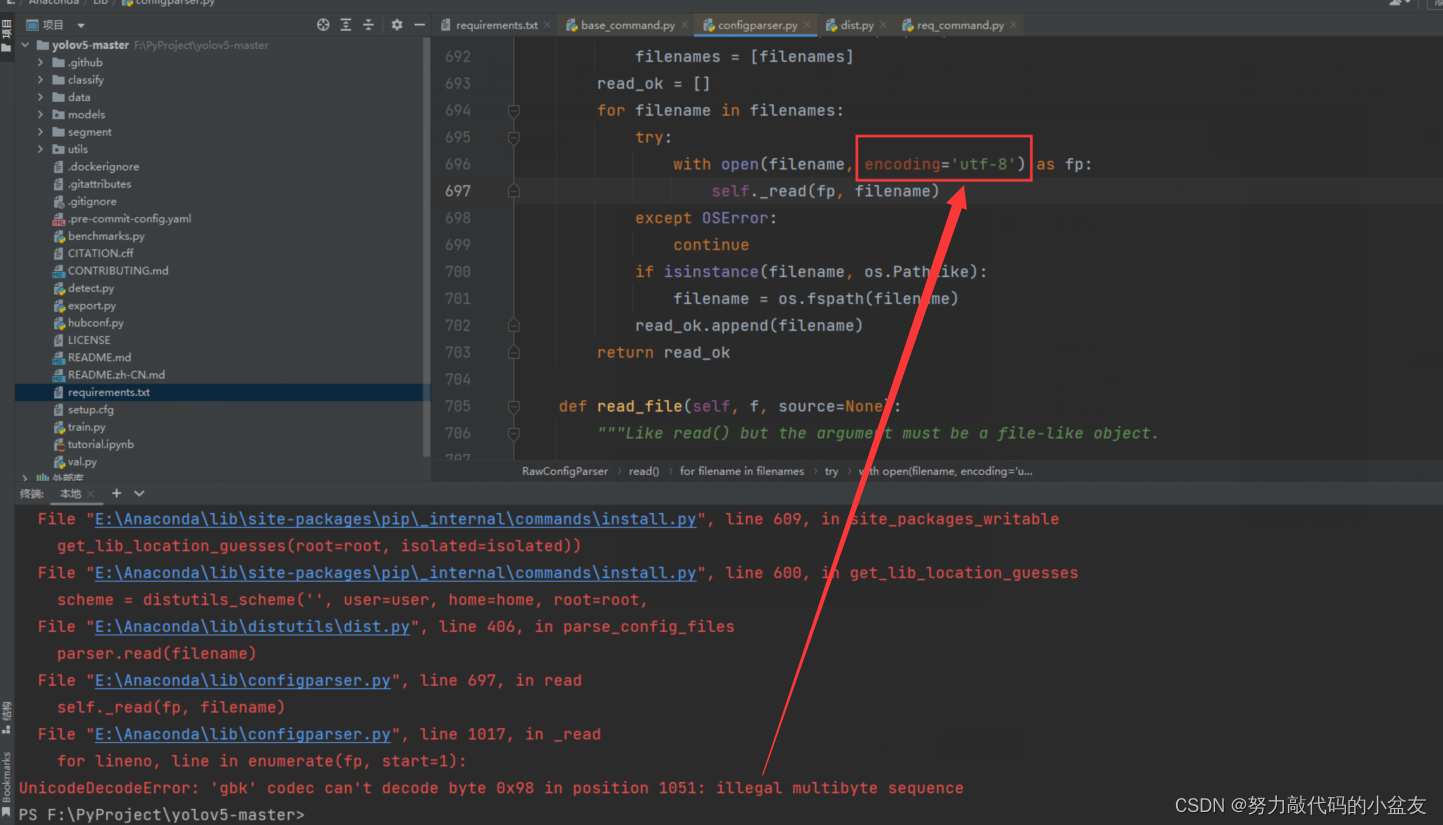The width and height of the screenshot is (1443, 825).
Task: Expand the utils folder
Action: click(x=41, y=149)
